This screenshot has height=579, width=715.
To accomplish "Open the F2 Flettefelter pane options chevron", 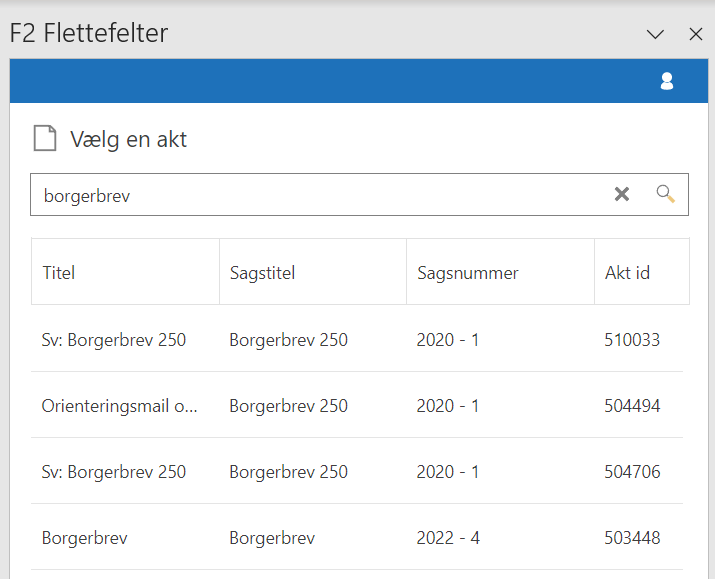I will [655, 34].
